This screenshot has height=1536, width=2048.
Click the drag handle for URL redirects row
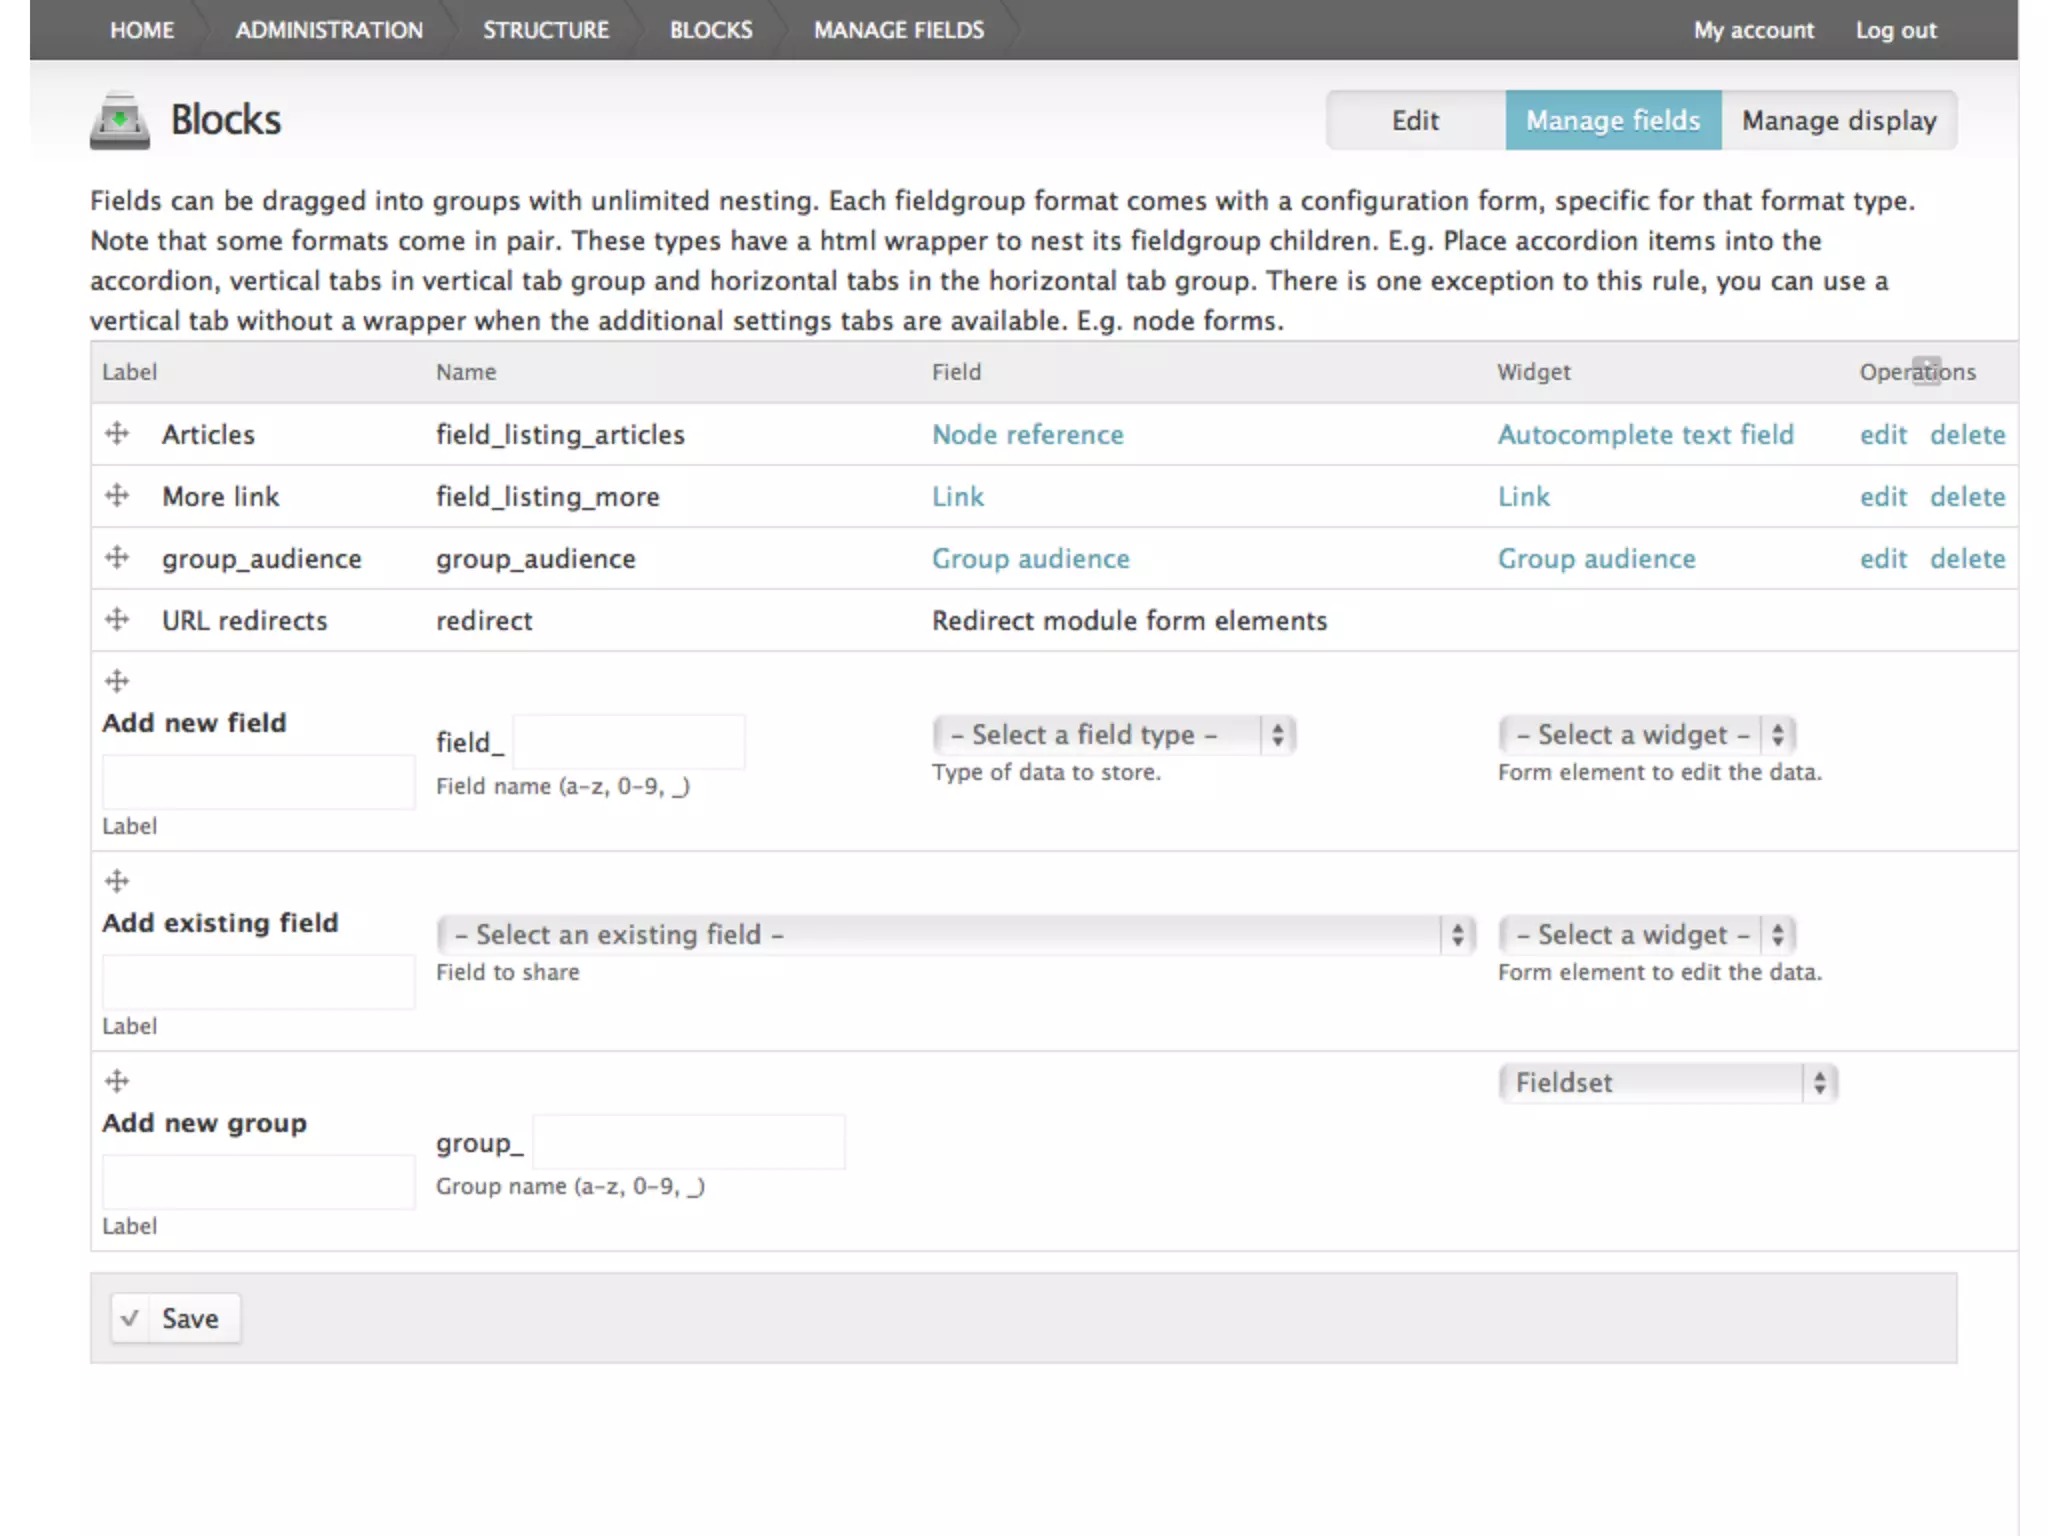pos(117,619)
